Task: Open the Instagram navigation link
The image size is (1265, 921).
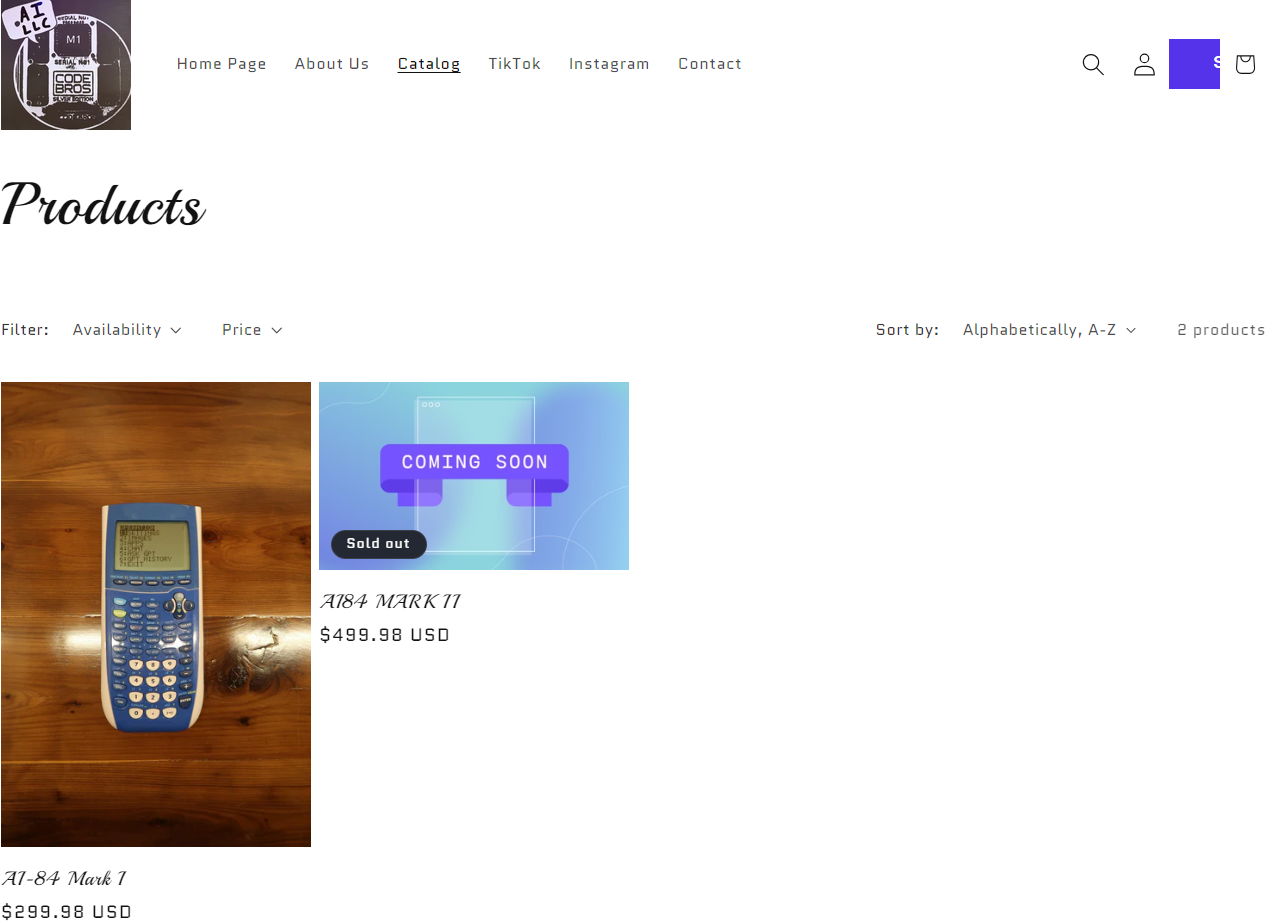Action: [x=609, y=64]
